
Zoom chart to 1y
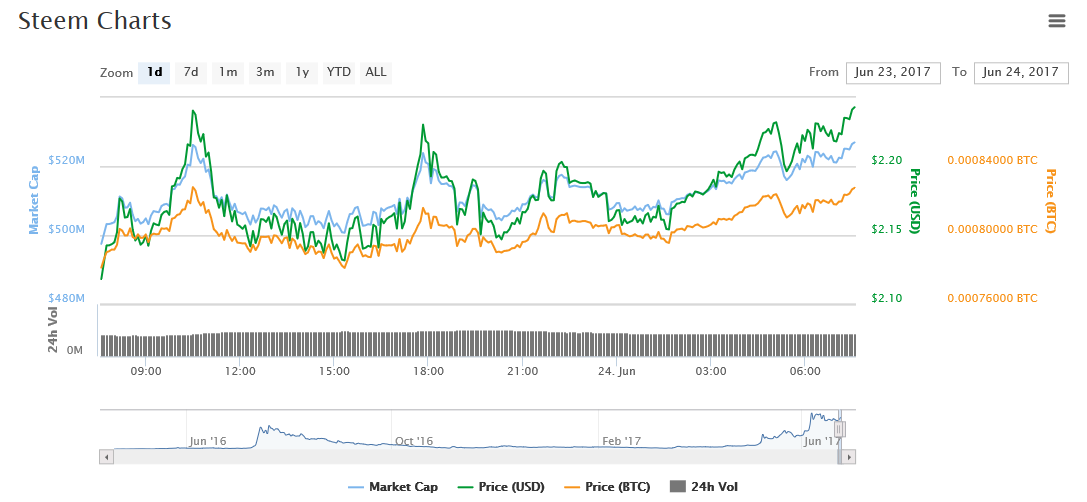301,72
